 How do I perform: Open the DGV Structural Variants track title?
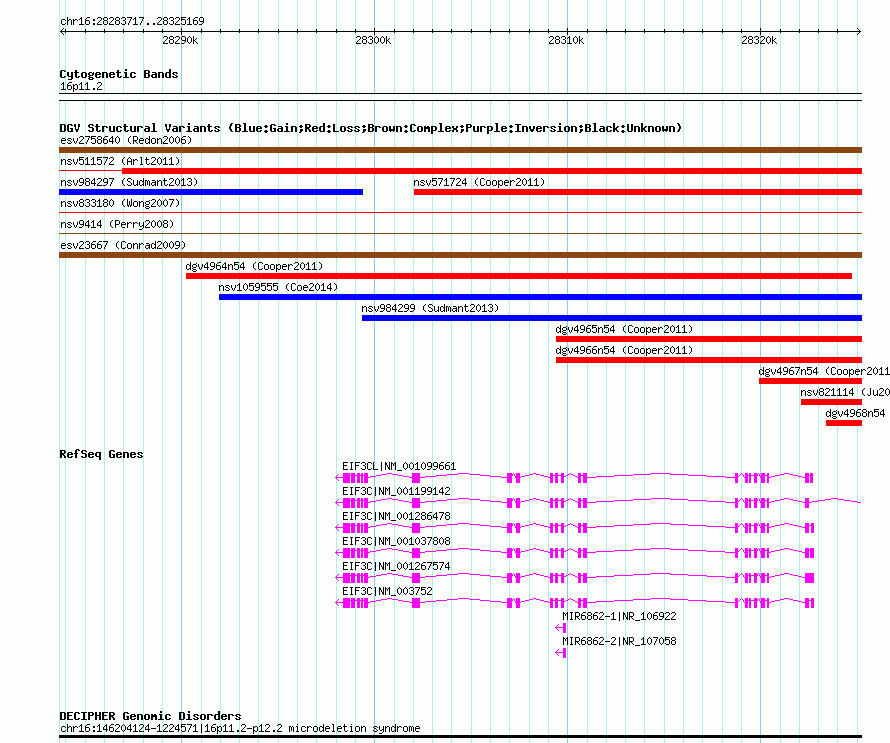(x=371, y=128)
